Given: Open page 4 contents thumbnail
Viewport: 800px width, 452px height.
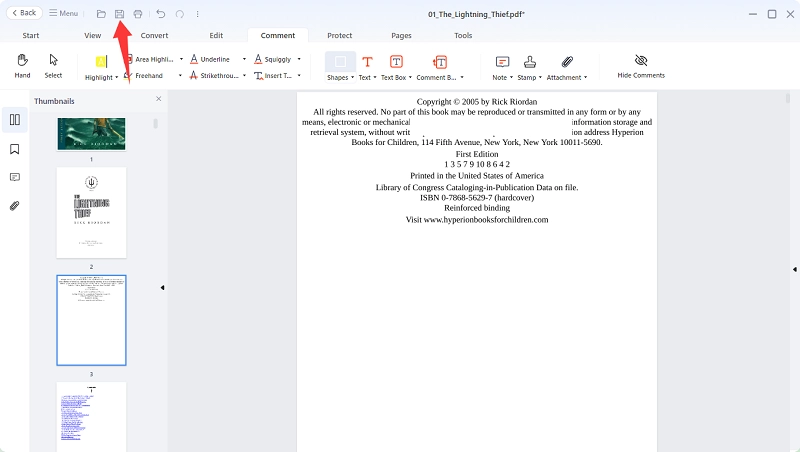Looking at the screenshot, I should click(x=91, y=417).
